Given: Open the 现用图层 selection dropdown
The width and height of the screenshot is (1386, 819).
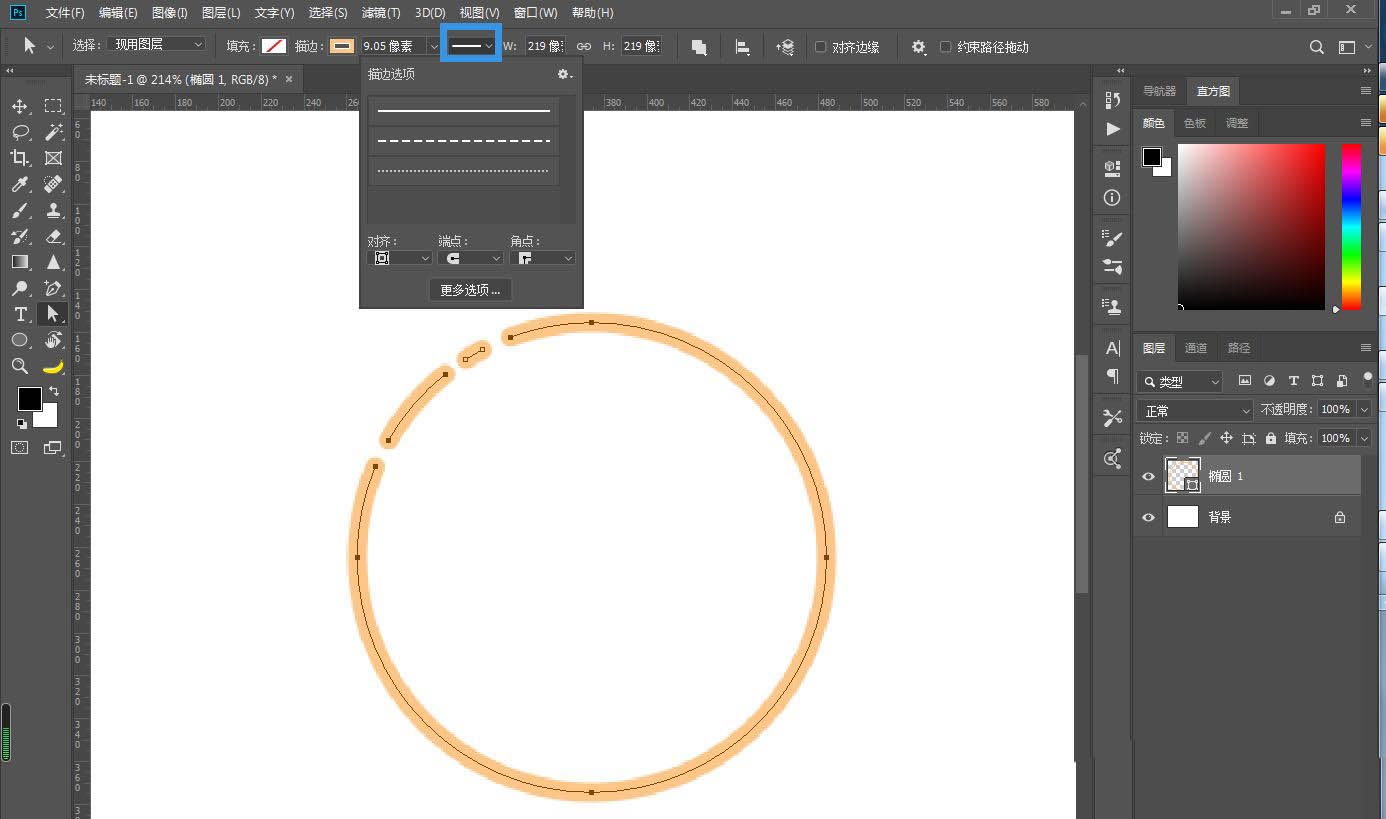Looking at the screenshot, I should pos(156,45).
